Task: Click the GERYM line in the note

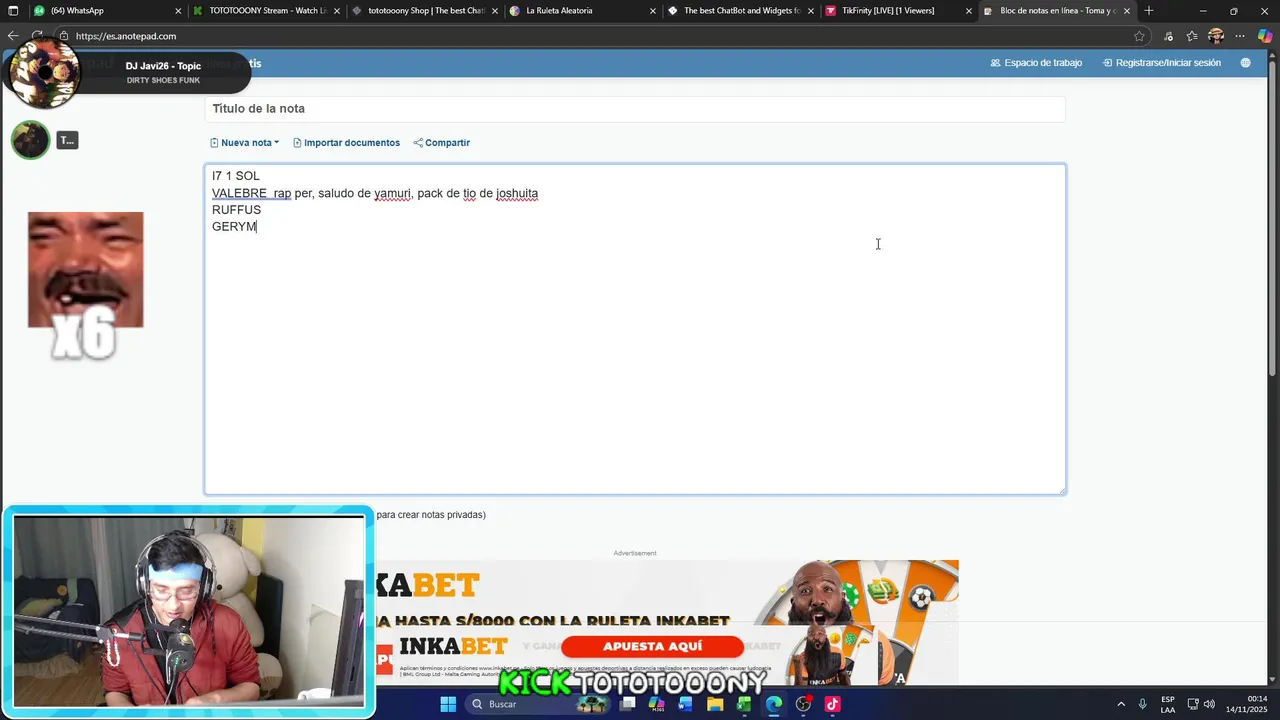Action: tap(234, 227)
